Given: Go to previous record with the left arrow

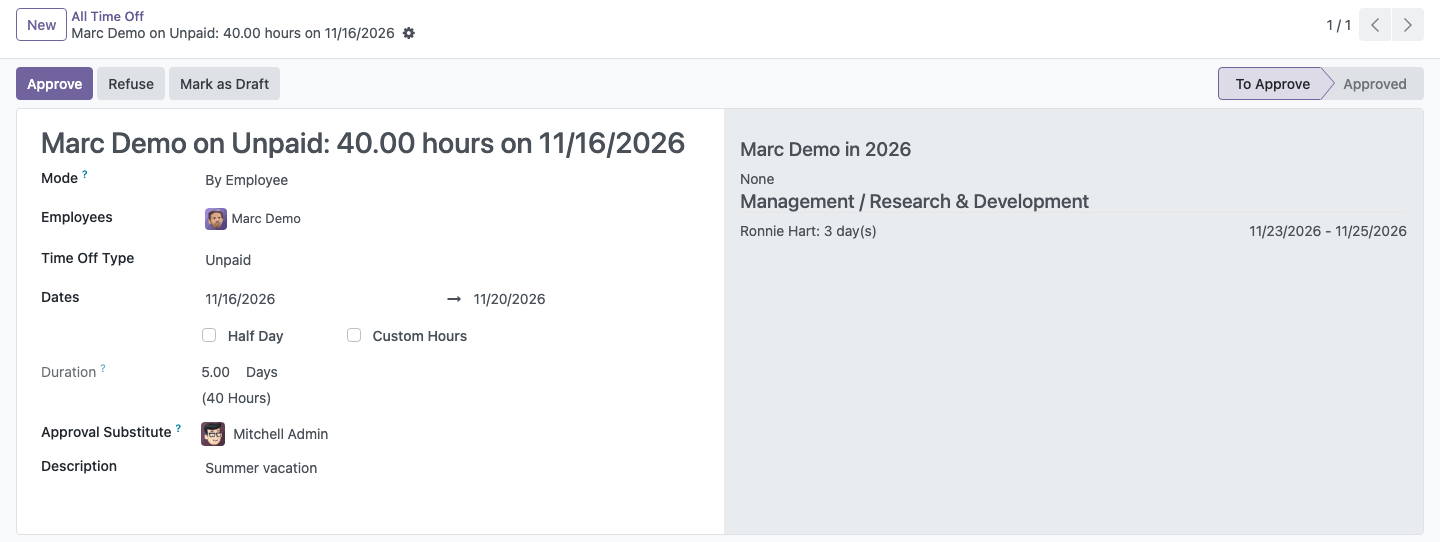Looking at the screenshot, I should tap(1375, 25).
